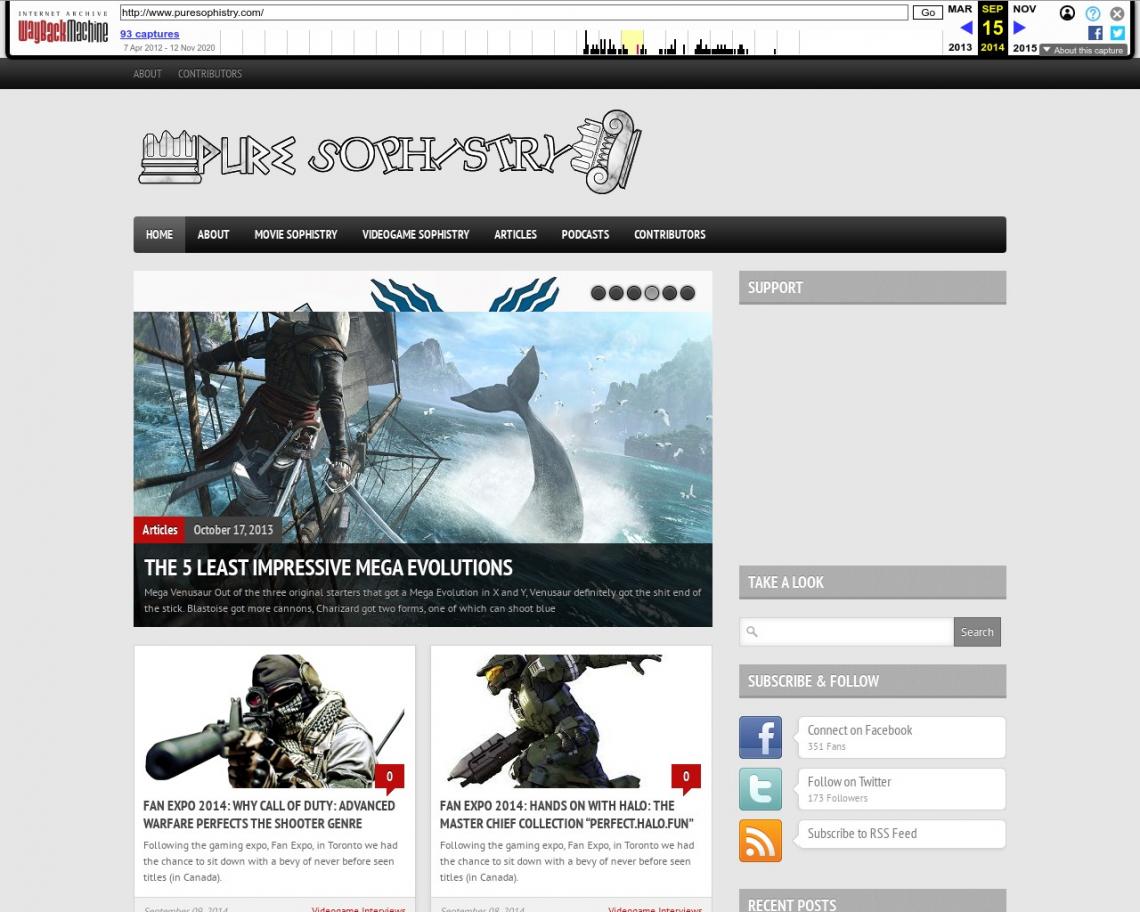Jump to NOV 2015 capture
1140x912 pixels.
point(1024,28)
